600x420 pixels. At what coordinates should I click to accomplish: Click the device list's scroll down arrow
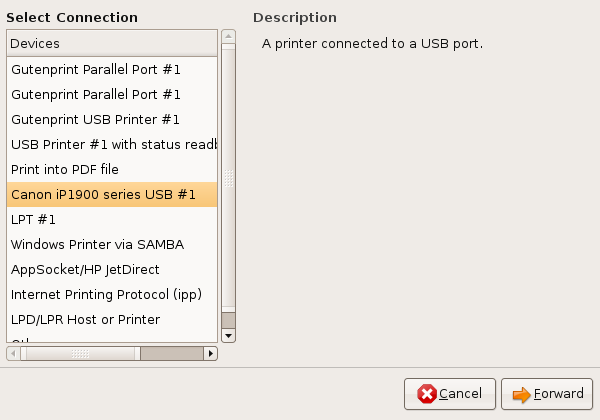228,335
